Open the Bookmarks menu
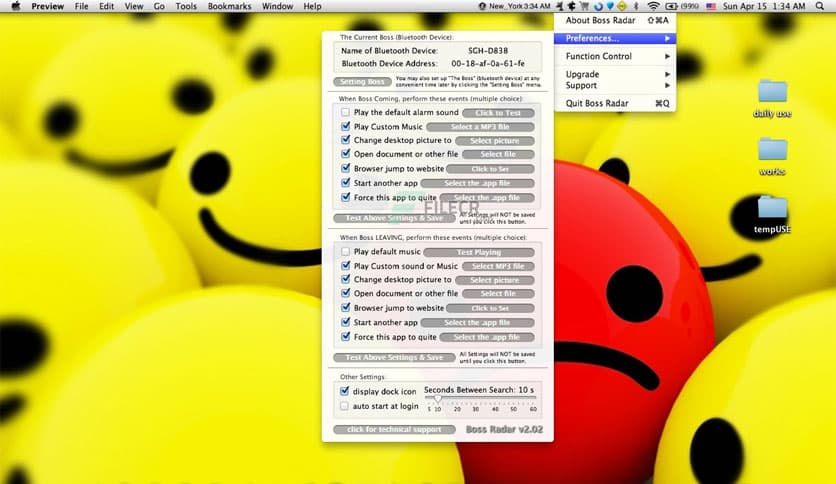Viewport: 836px width, 484px height. point(229,6)
